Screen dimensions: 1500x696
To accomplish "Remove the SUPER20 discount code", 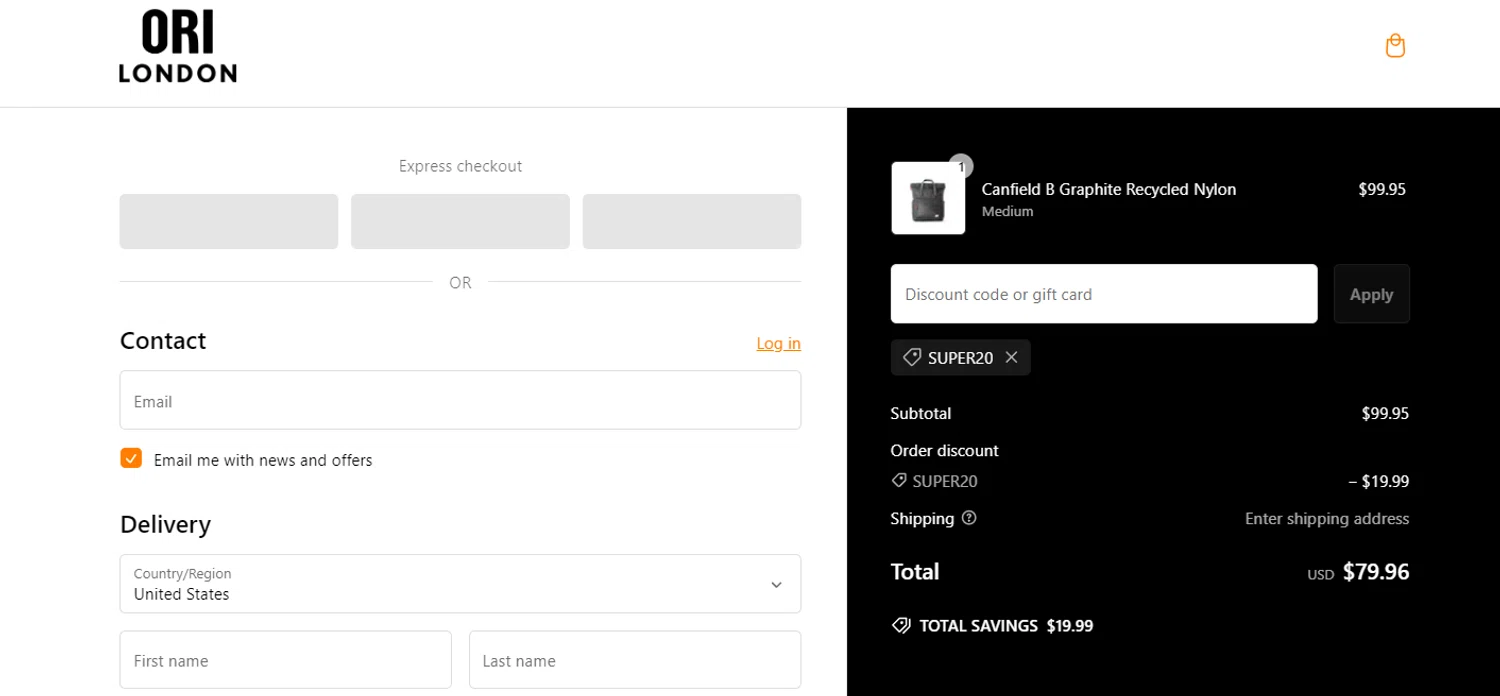I will [x=1011, y=357].
